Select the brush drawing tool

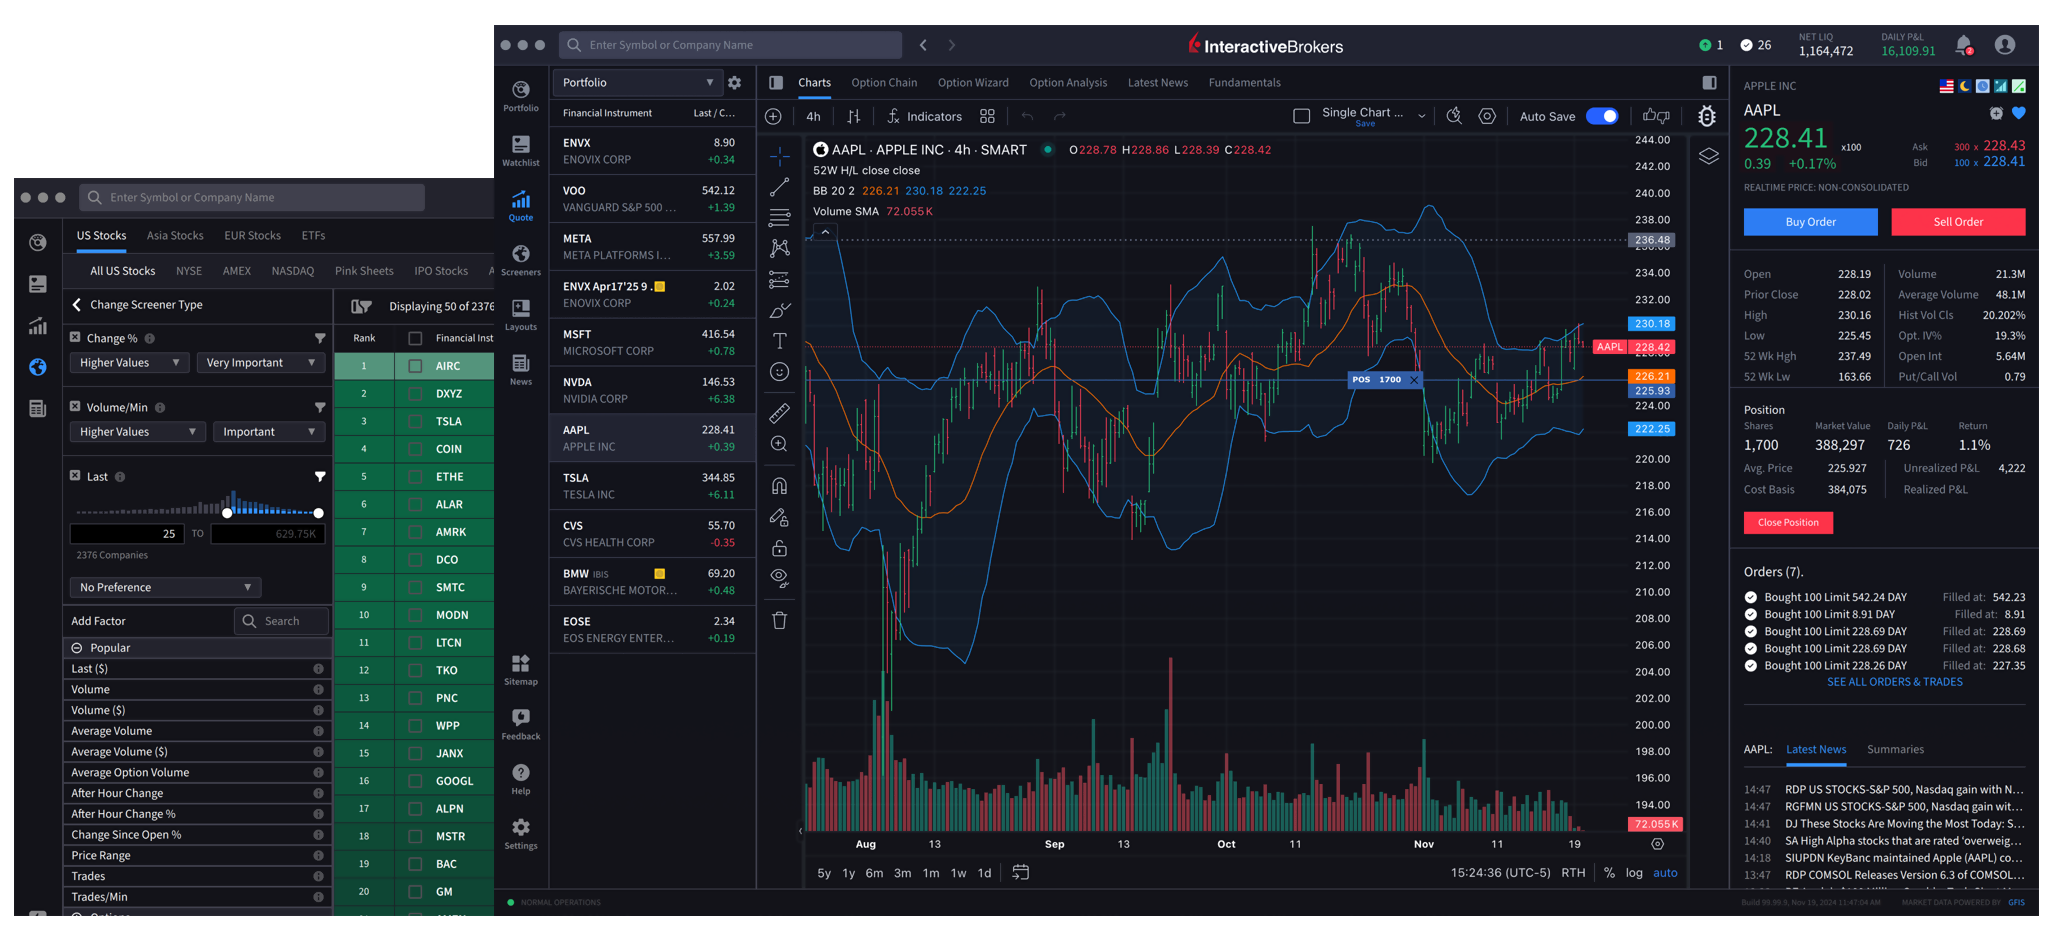(x=780, y=310)
